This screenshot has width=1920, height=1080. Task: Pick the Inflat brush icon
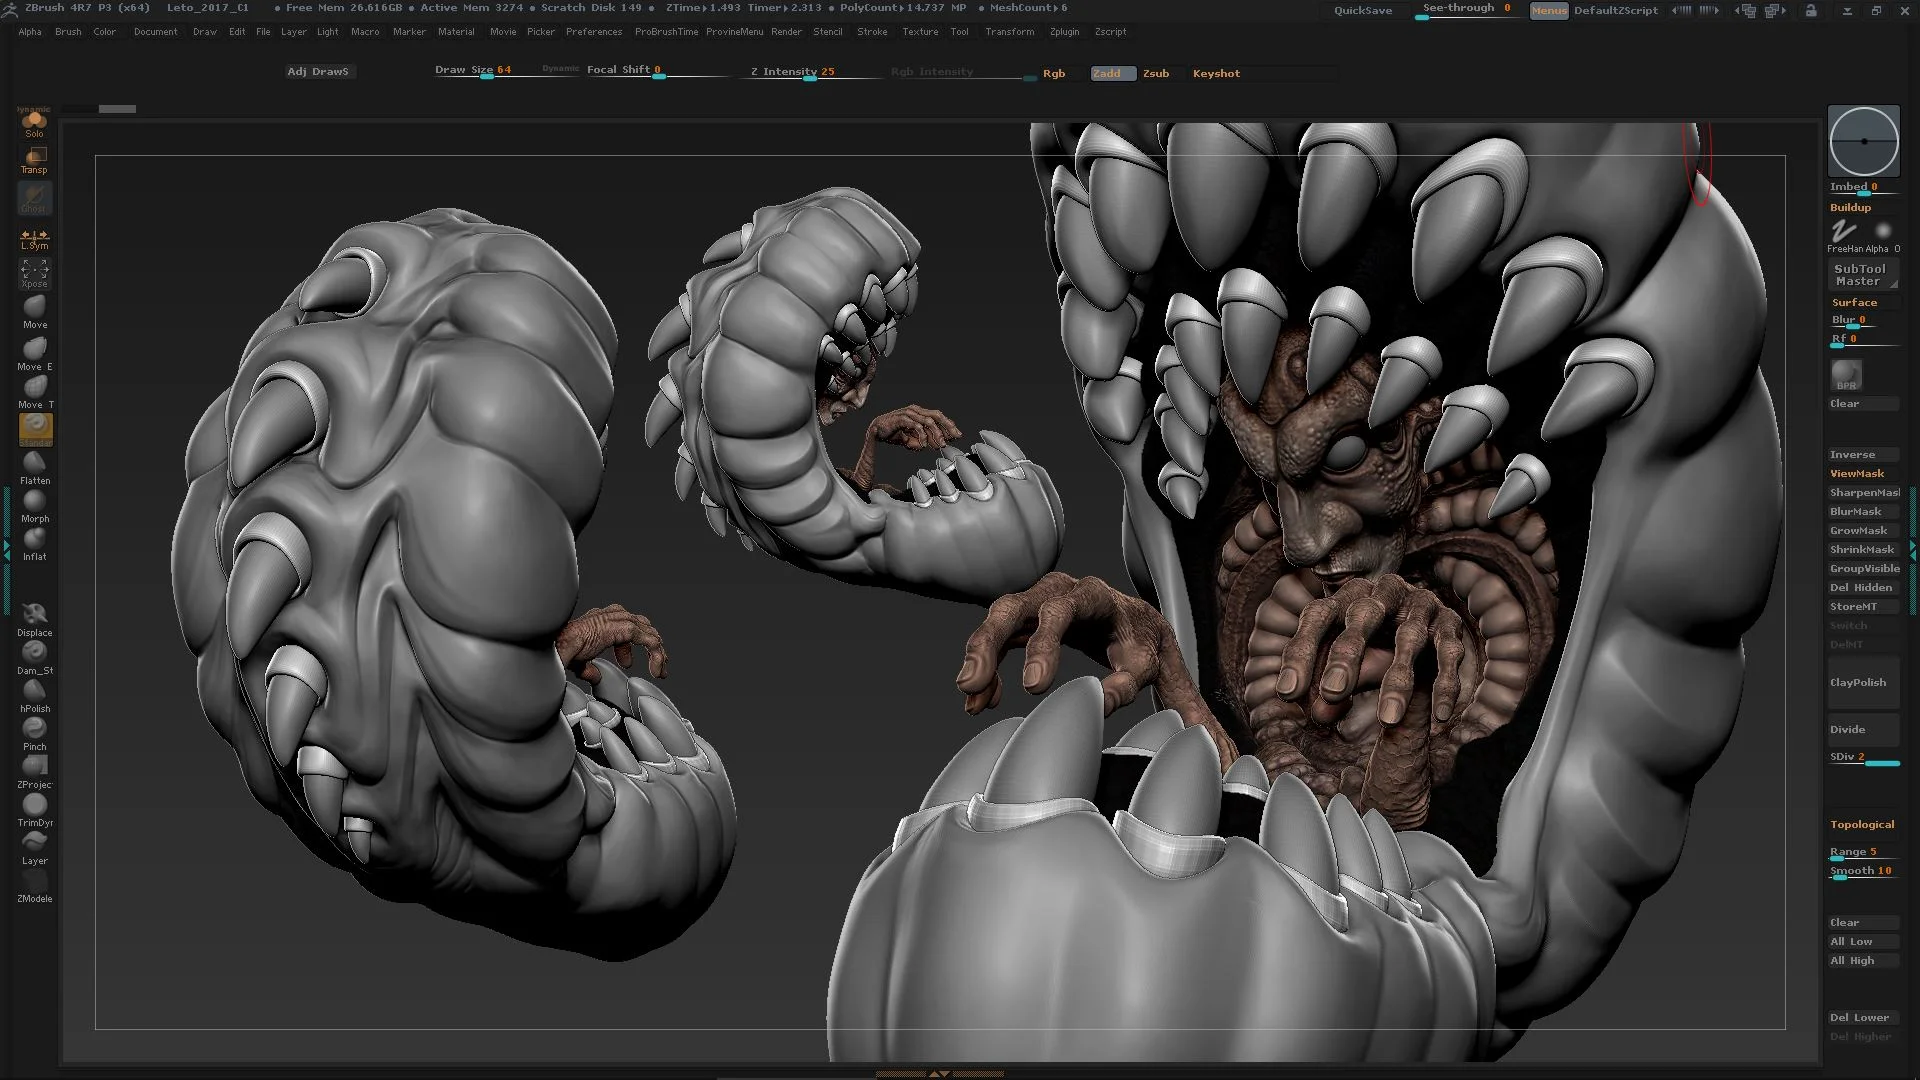click(35, 540)
